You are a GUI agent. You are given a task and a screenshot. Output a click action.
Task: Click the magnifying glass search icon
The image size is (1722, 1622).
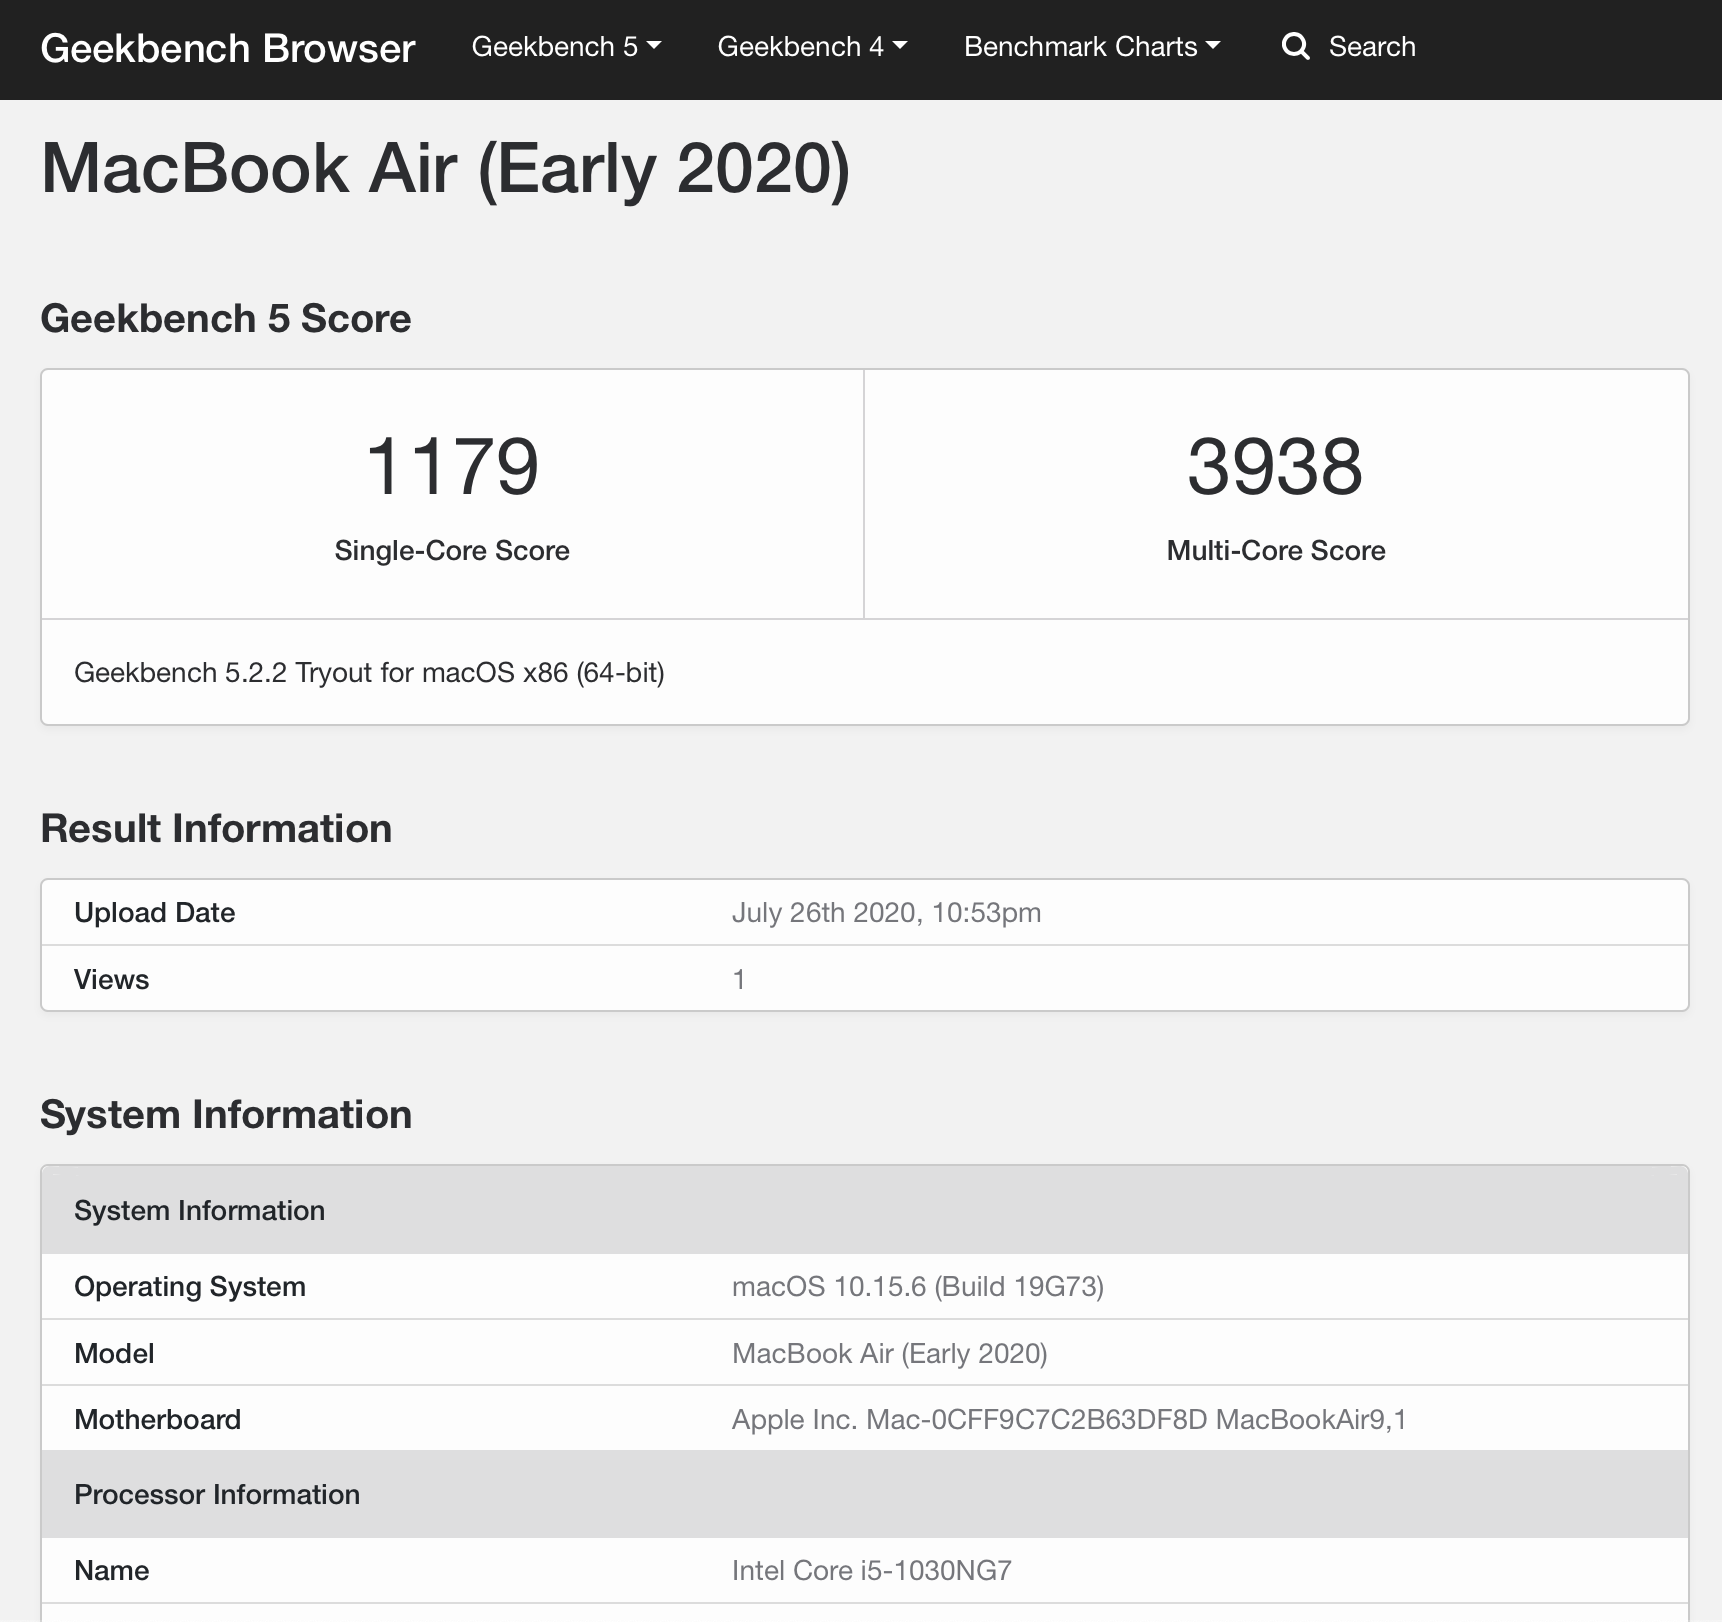tap(1295, 46)
